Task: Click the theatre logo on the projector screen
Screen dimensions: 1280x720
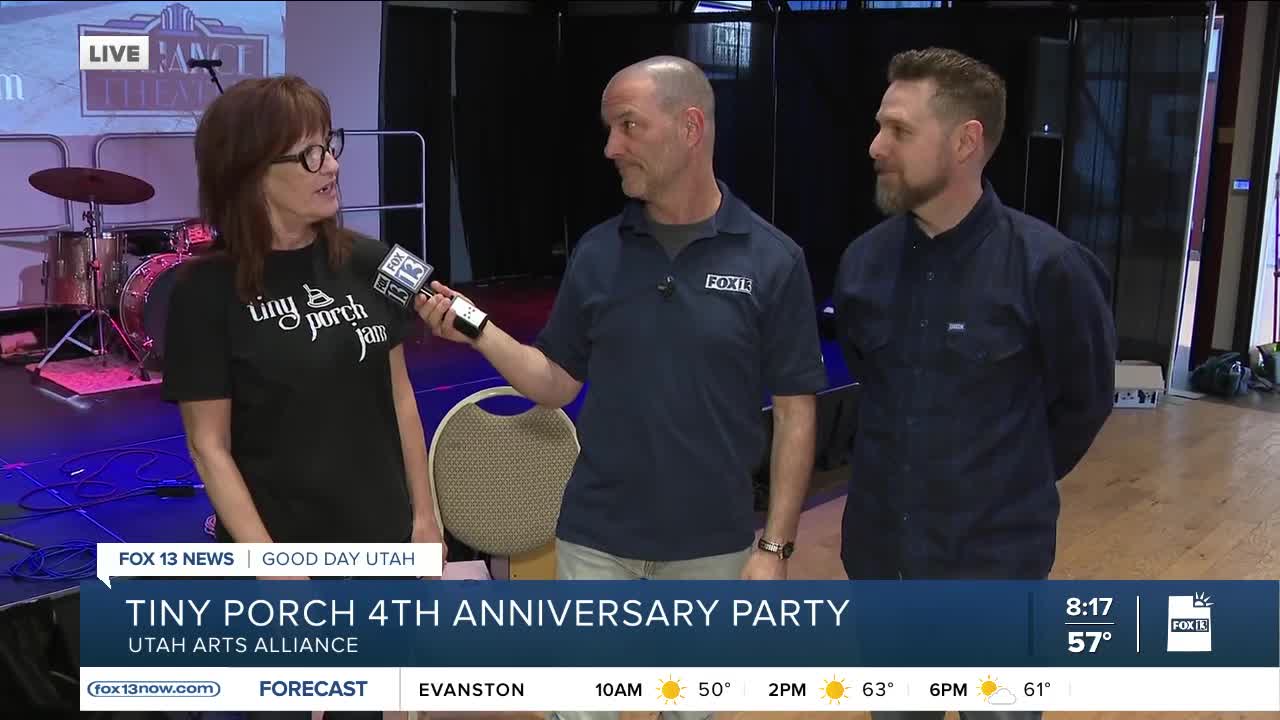Action: [175, 62]
